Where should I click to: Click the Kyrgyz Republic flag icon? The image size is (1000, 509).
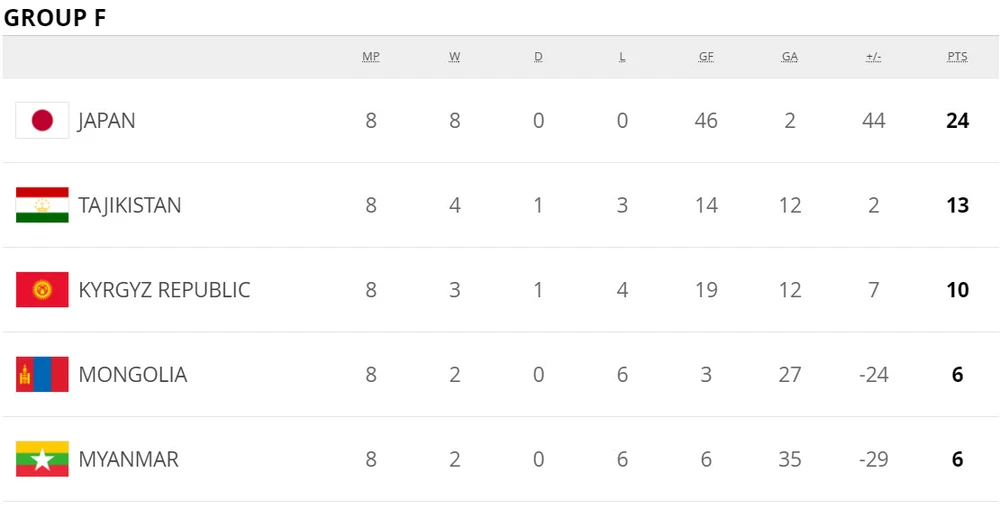coord(42,290)
